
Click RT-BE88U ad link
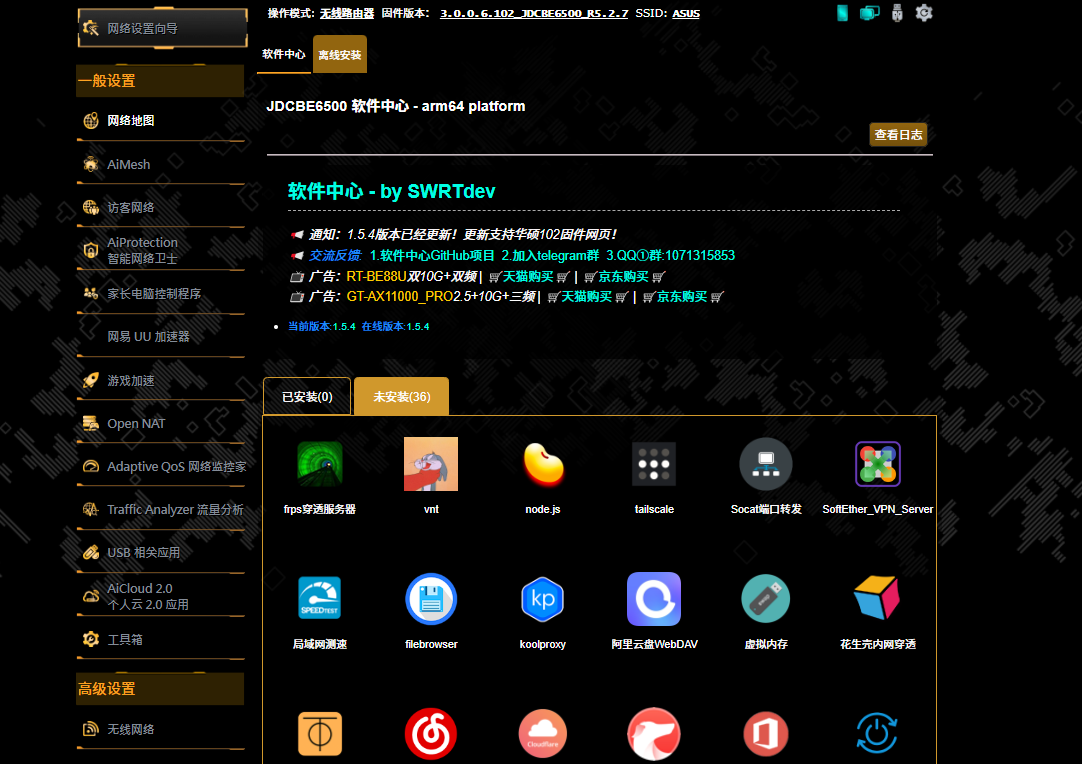(376, 277)
